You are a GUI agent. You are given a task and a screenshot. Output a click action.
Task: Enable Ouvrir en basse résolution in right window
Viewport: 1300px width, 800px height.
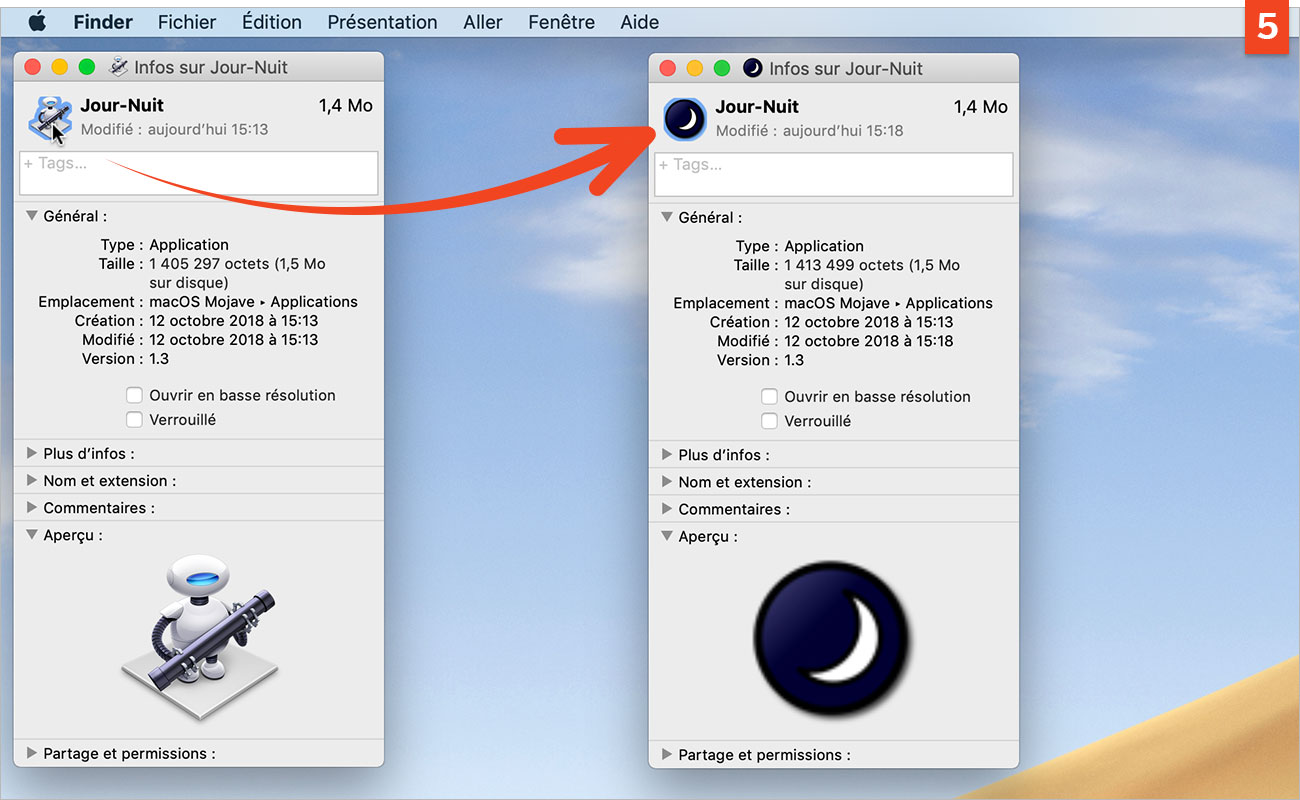(x=769, y=396)
